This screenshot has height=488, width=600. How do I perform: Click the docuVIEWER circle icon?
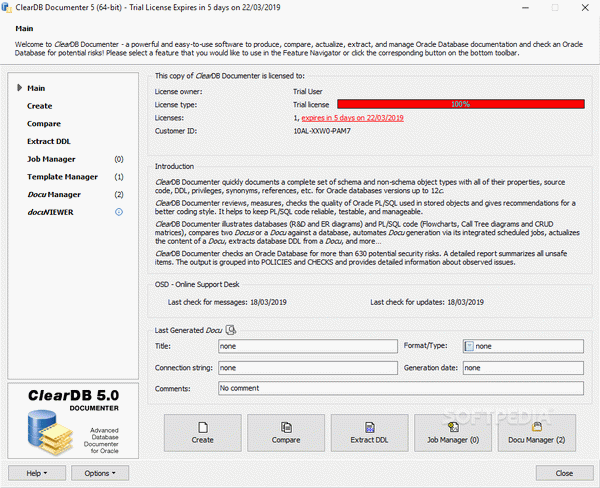119,212
